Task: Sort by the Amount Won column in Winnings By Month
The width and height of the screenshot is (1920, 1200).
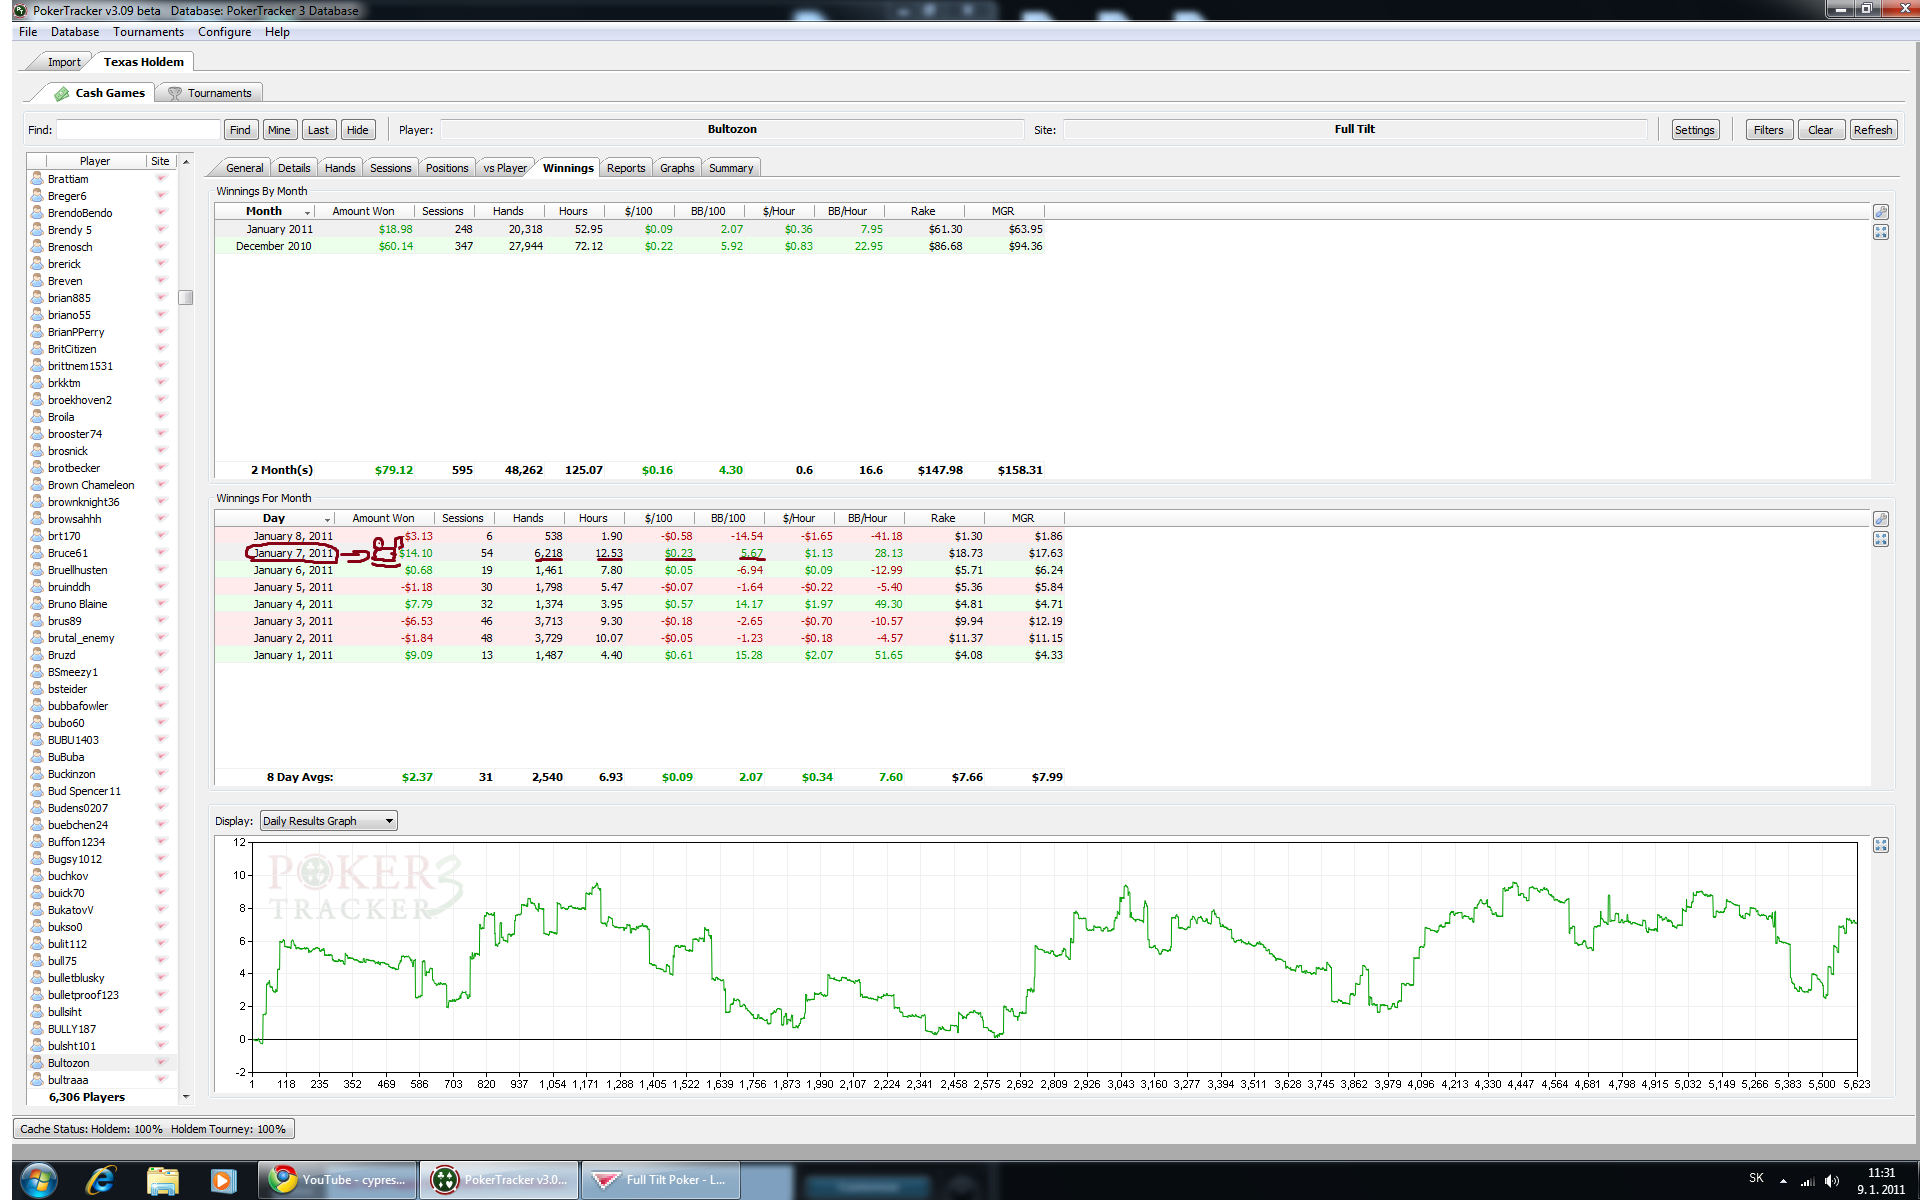Action: [363, 212]
